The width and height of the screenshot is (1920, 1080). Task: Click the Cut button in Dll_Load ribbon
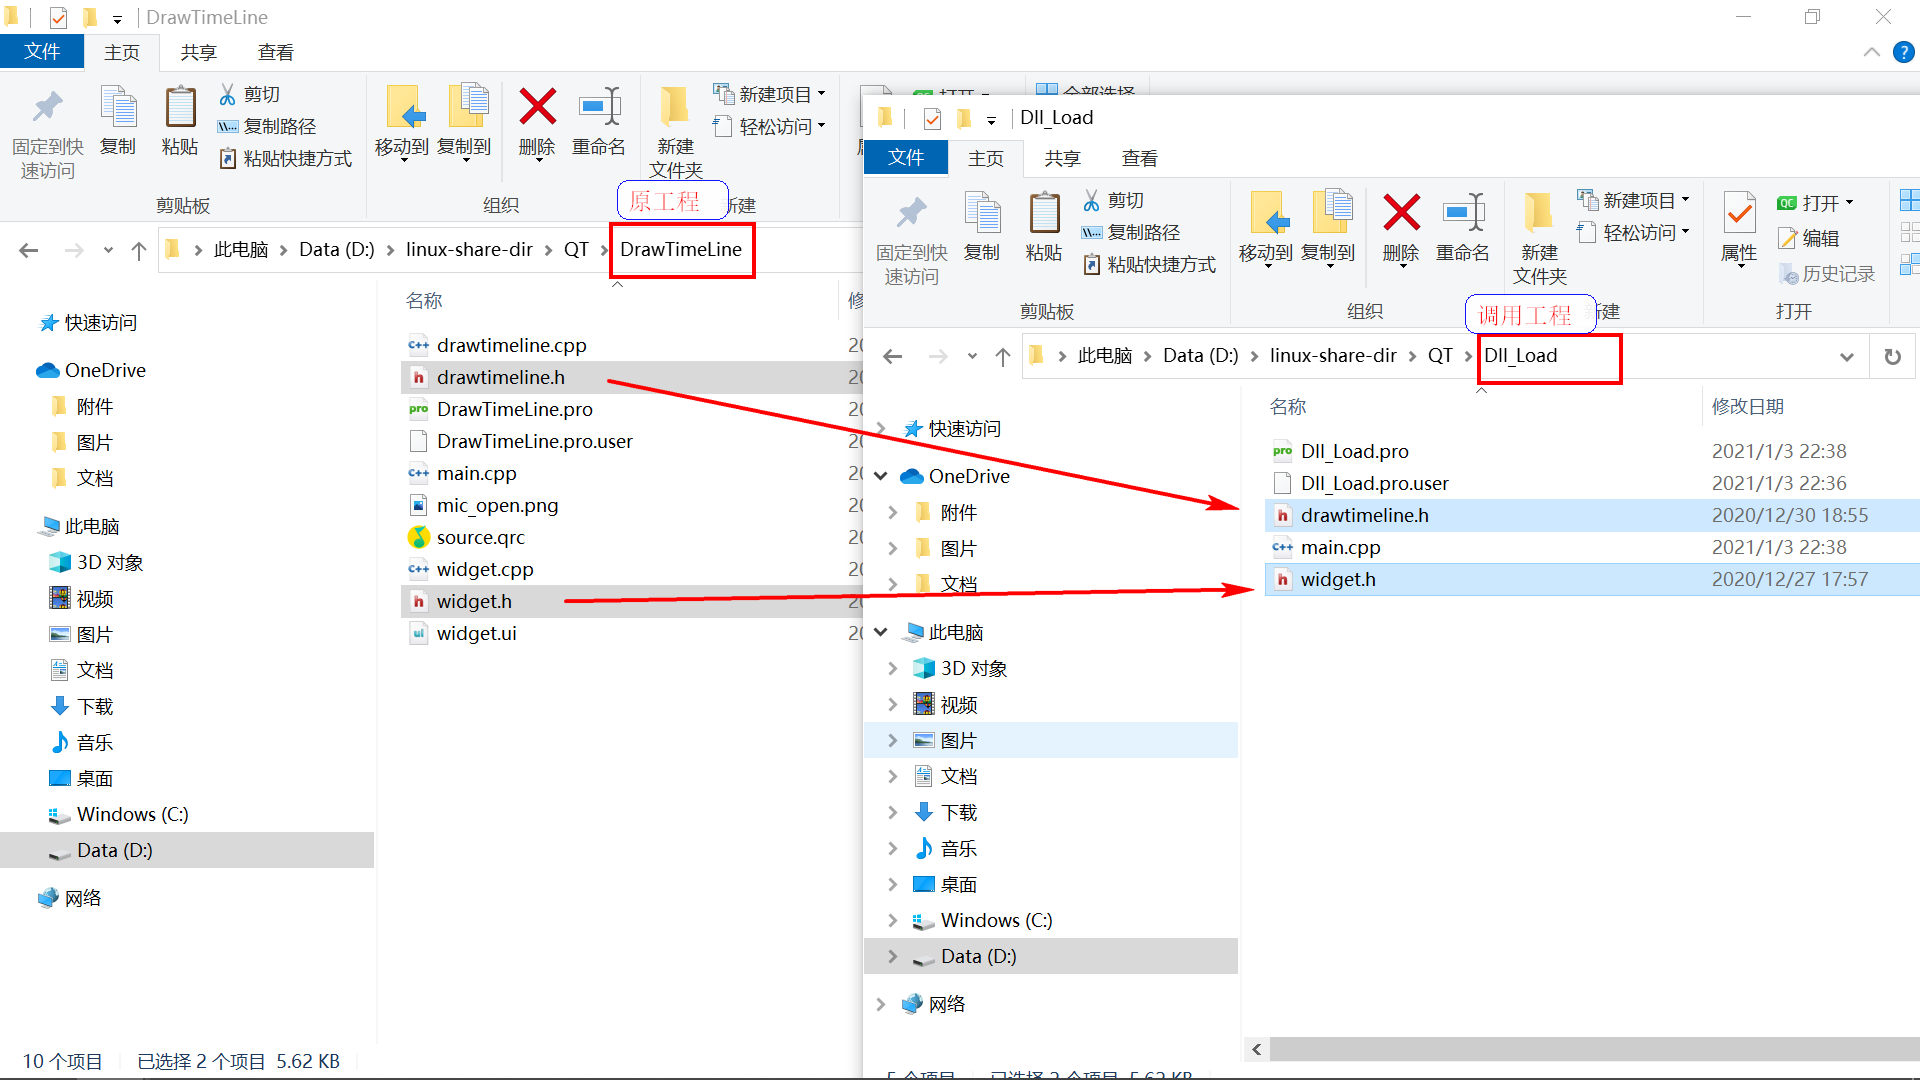click(x=1113, y=201)
